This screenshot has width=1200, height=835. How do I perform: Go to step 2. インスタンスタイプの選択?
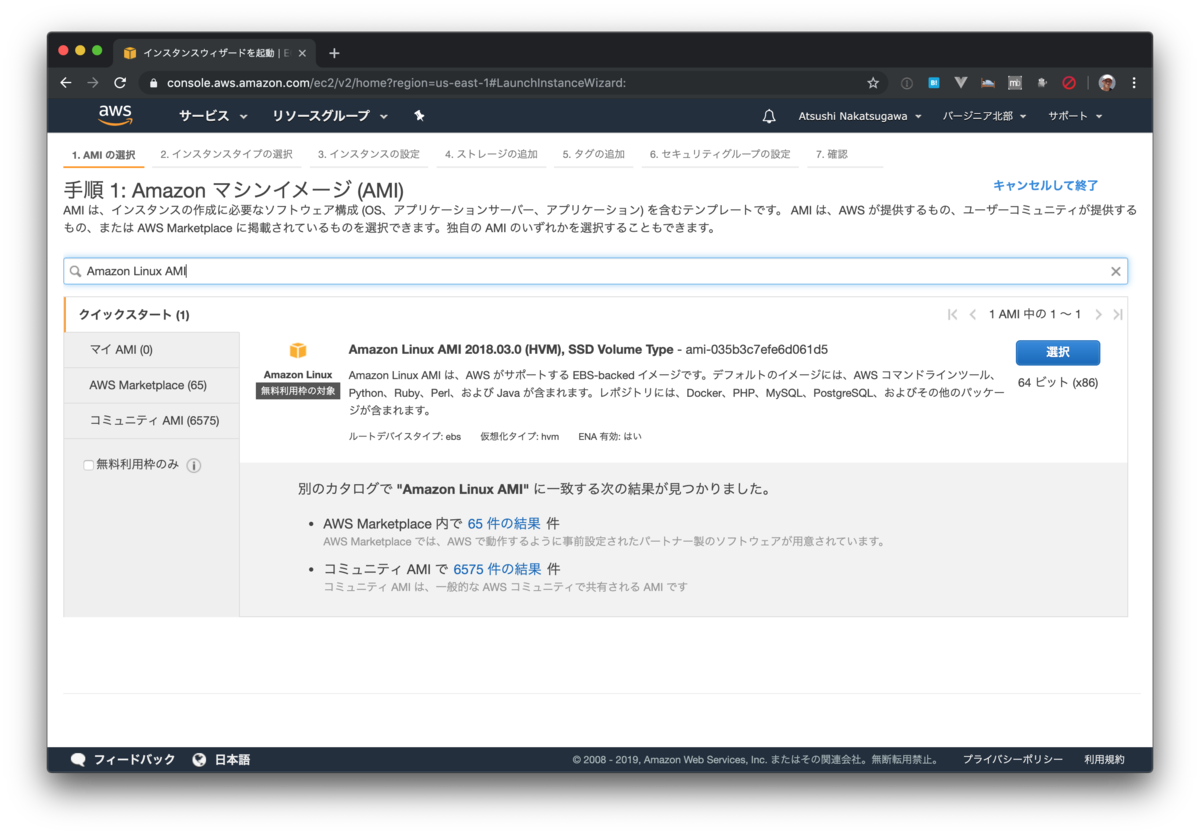pos(227,154)
